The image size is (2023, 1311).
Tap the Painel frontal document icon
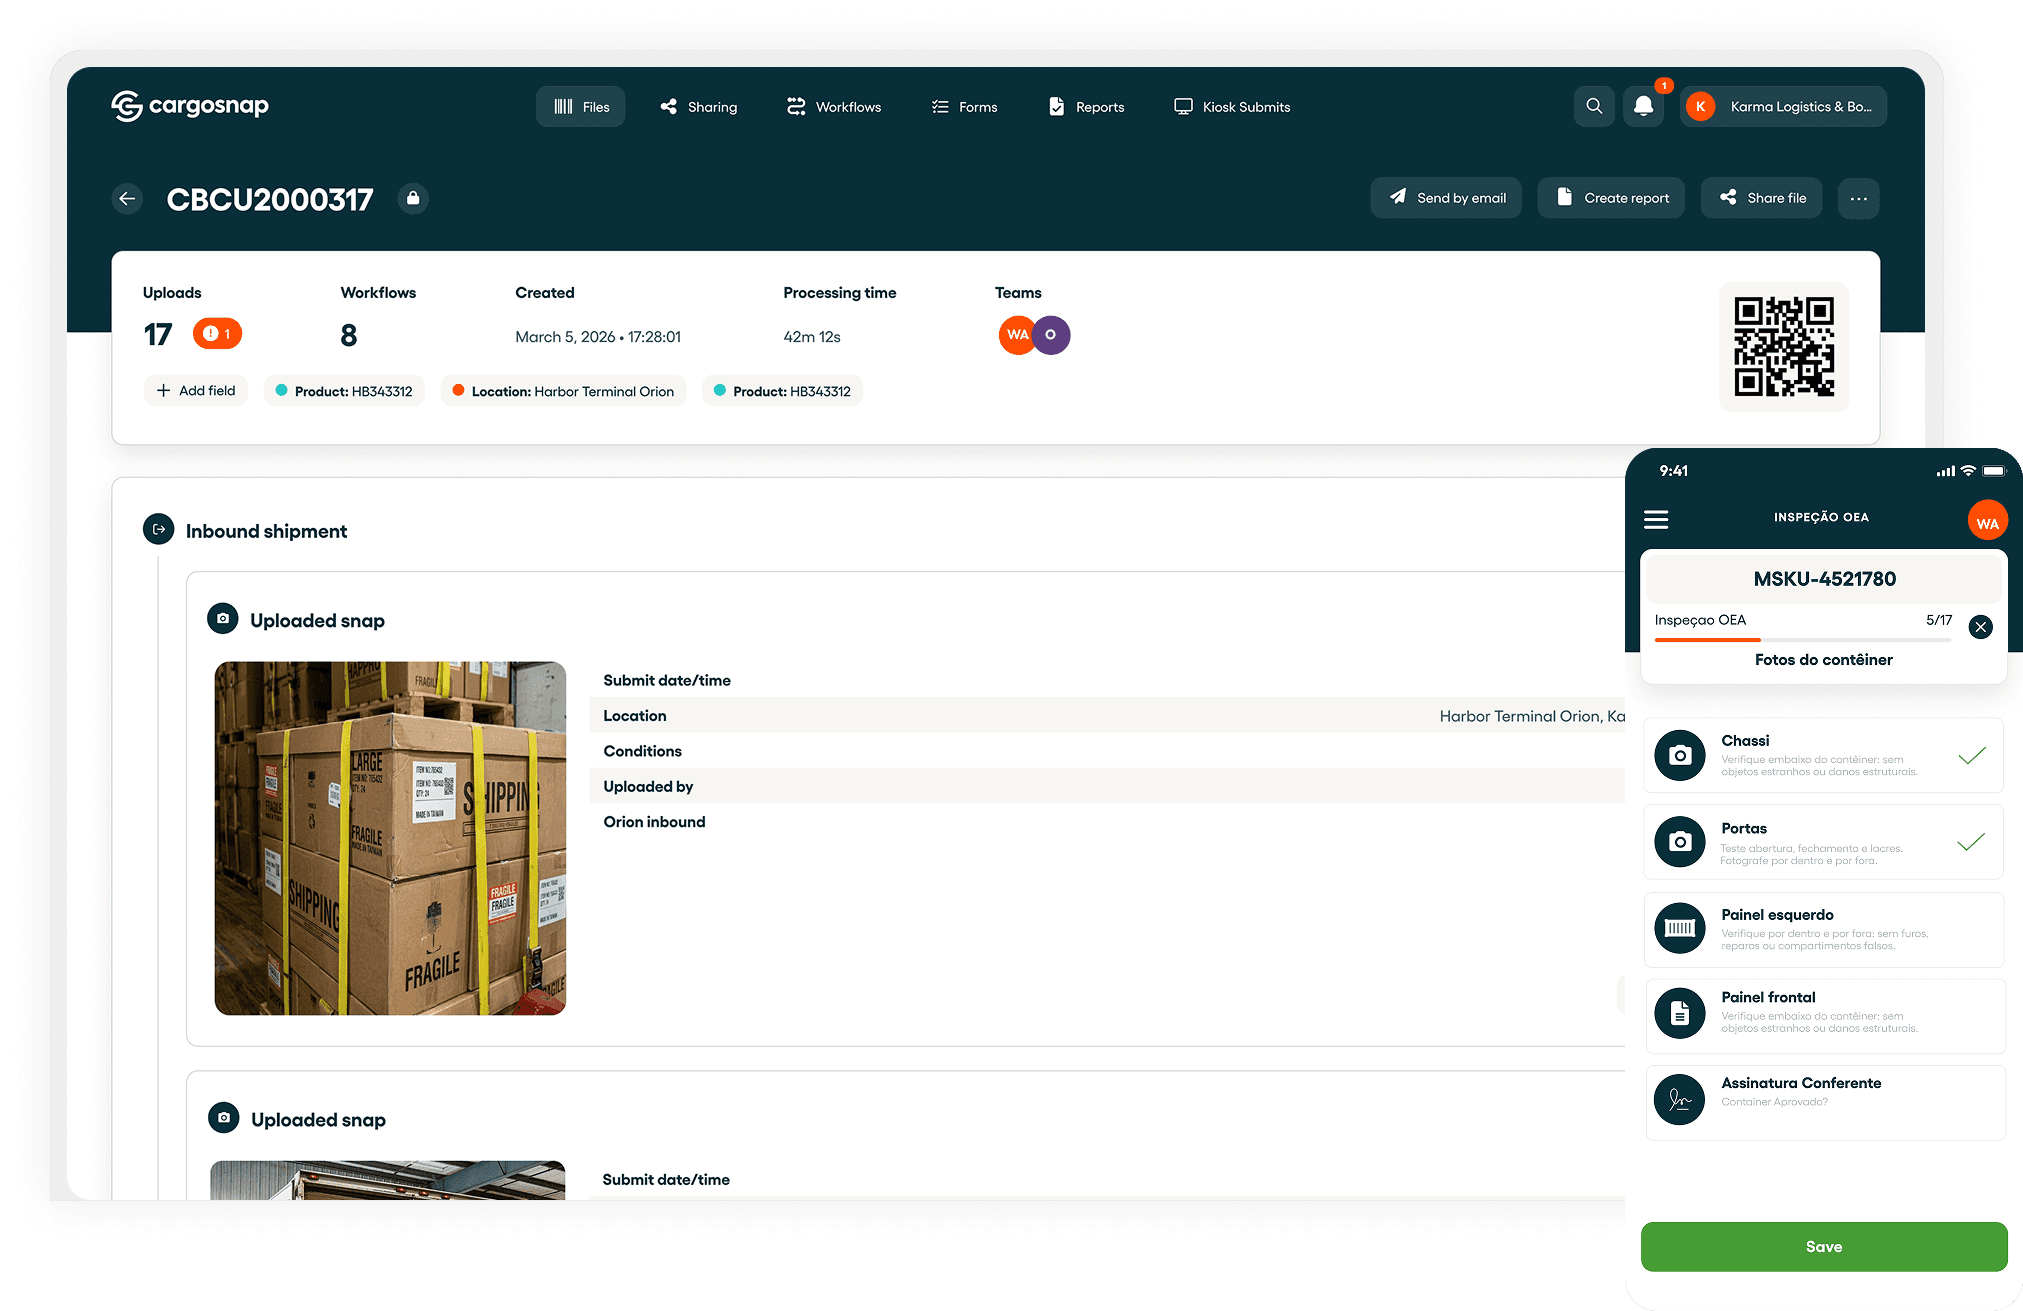[1680, 1014]
